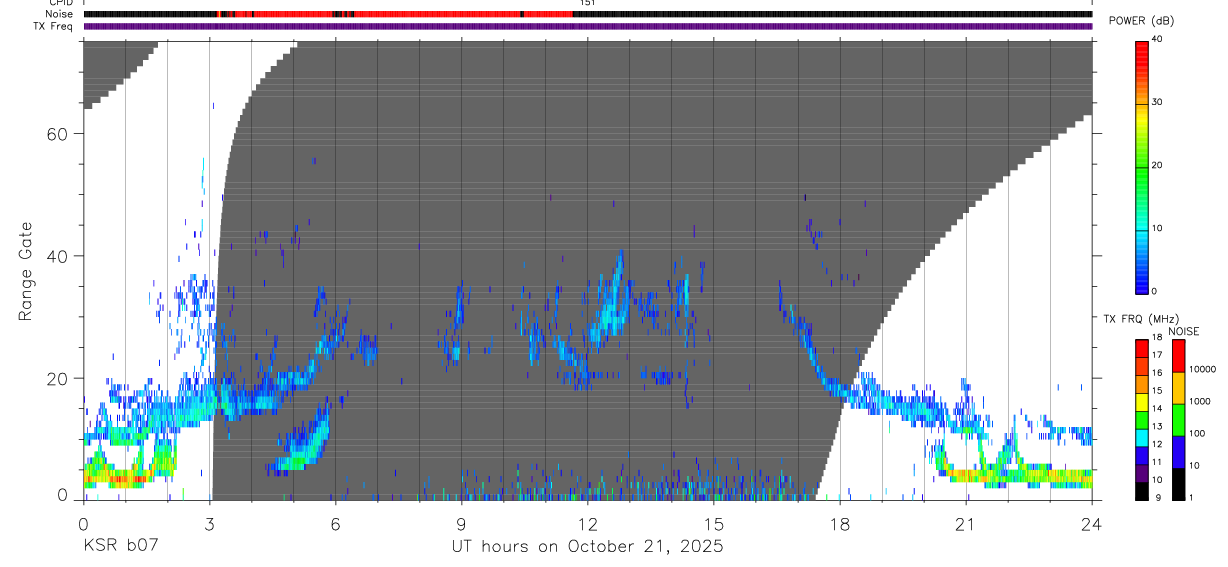
Task: Click the POWER (dB) color bar
Action: tap(1142, 167)
